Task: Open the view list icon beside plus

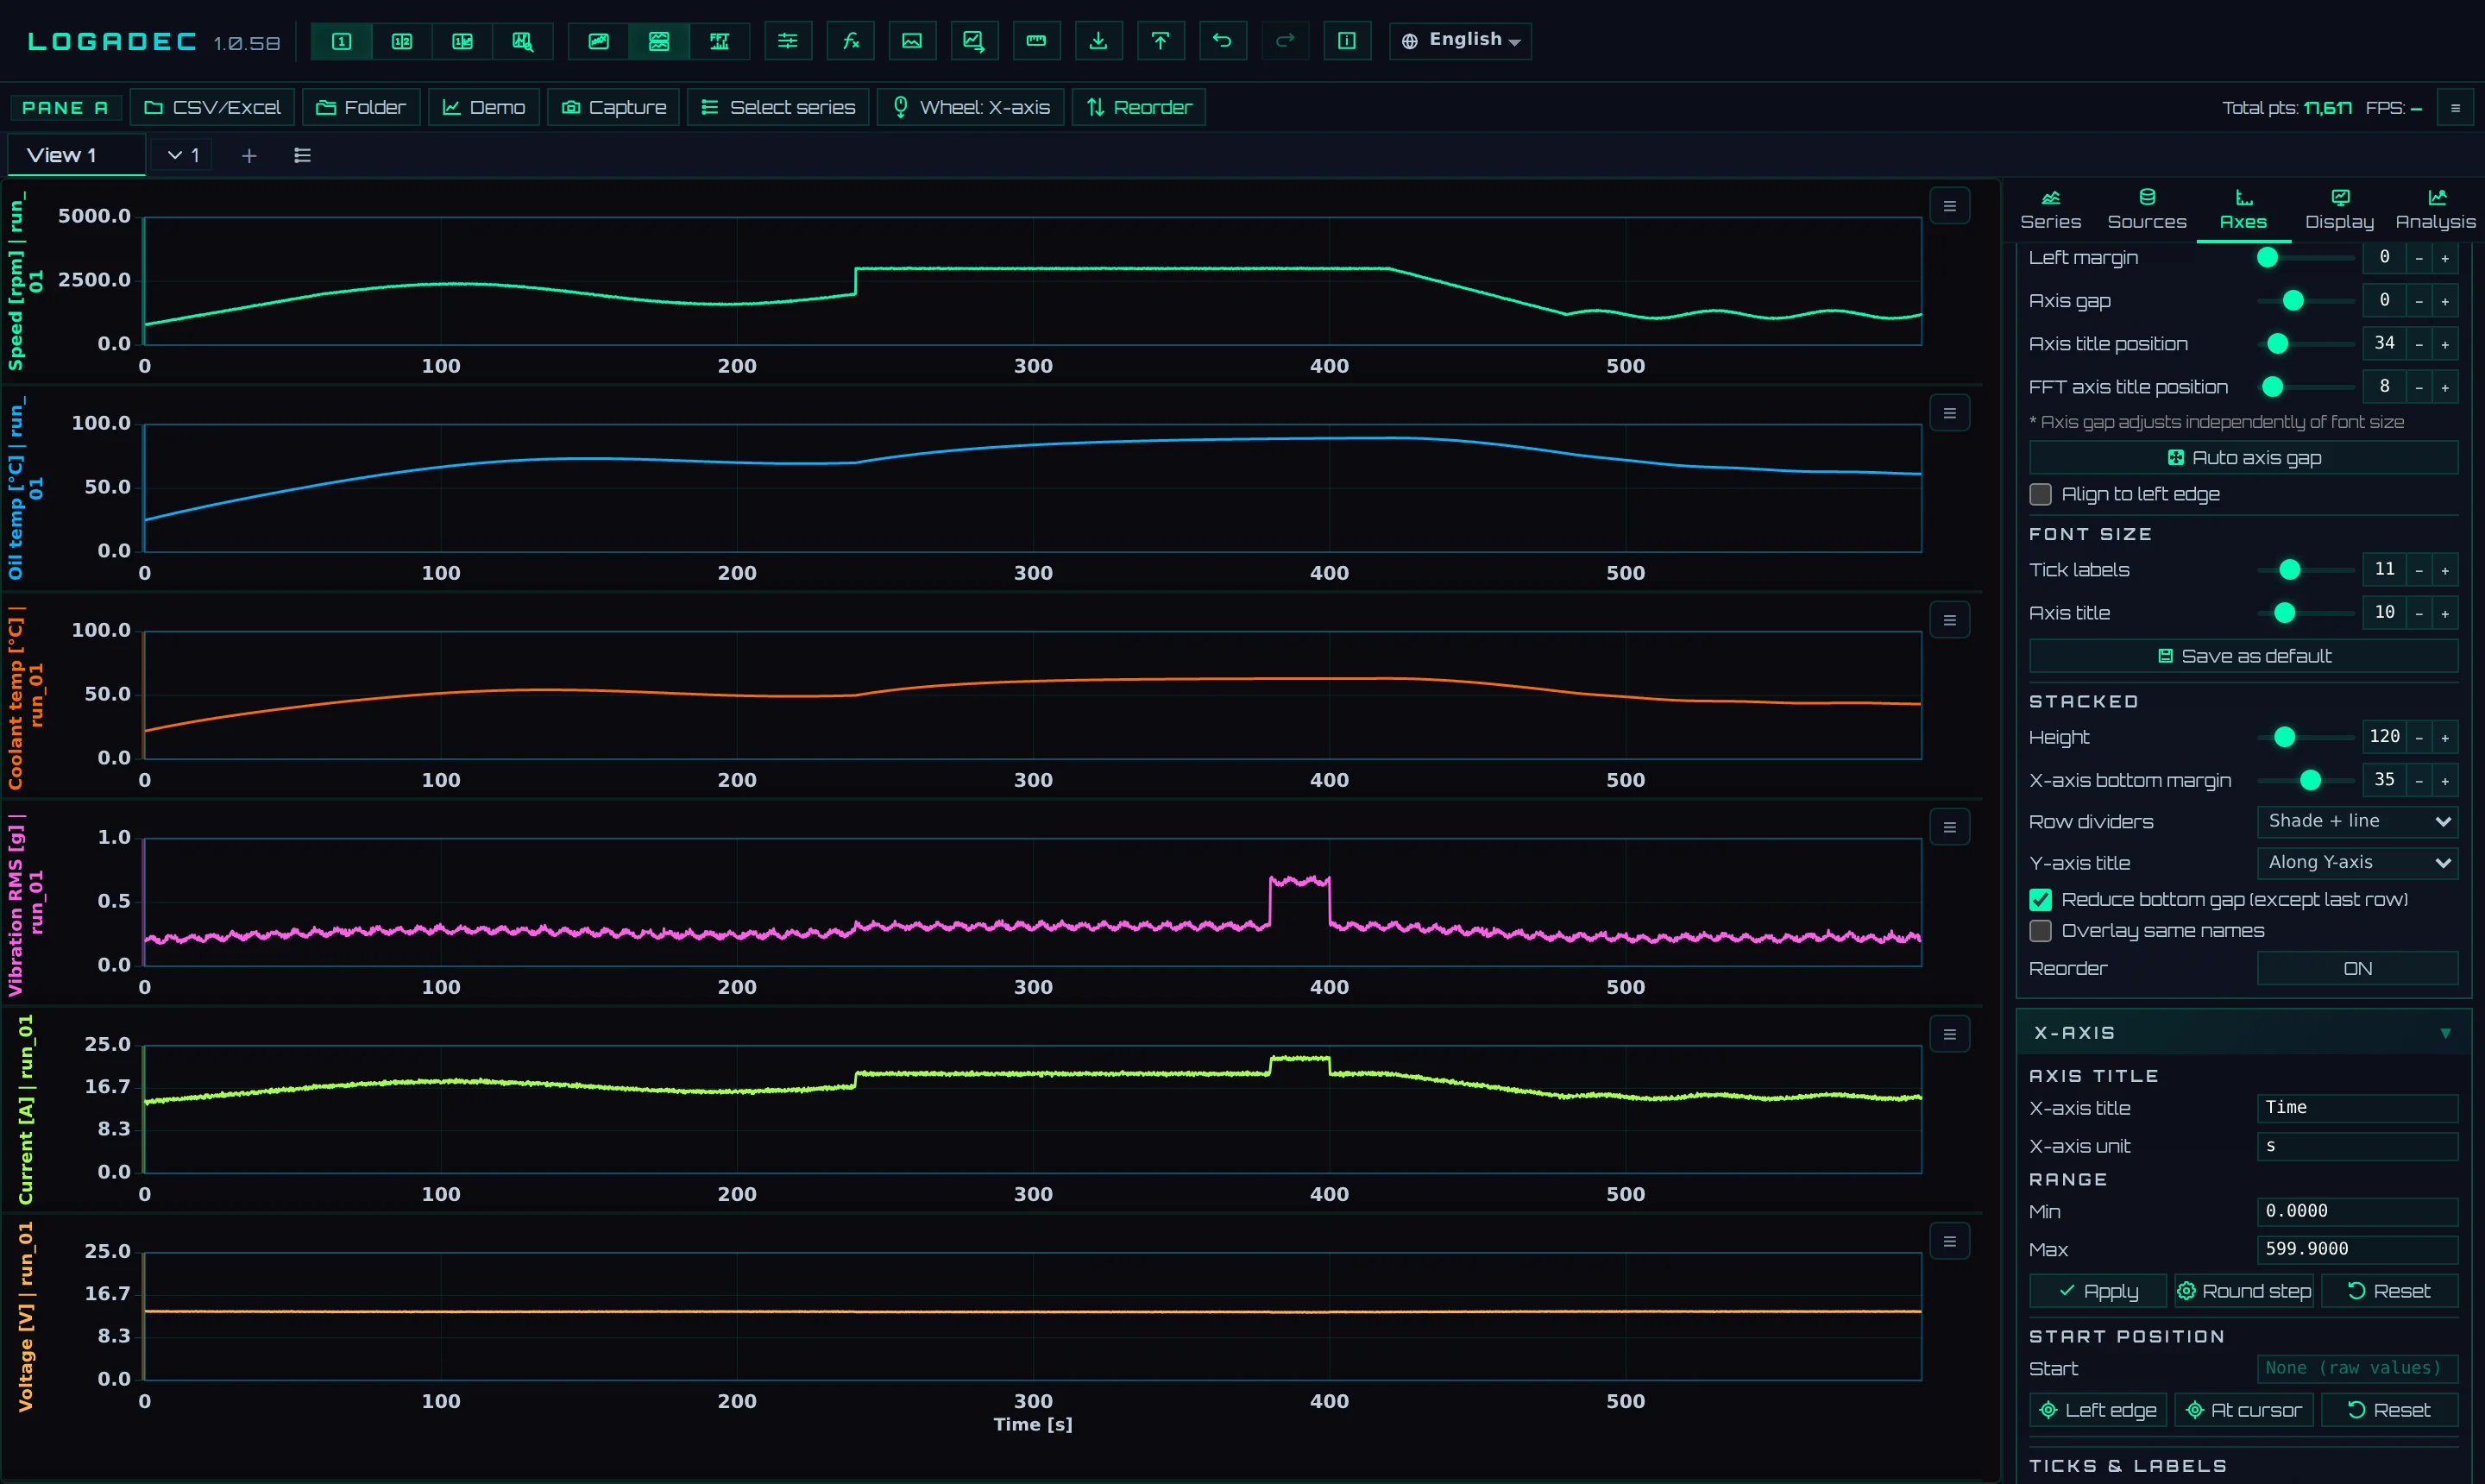Action: 302,155
